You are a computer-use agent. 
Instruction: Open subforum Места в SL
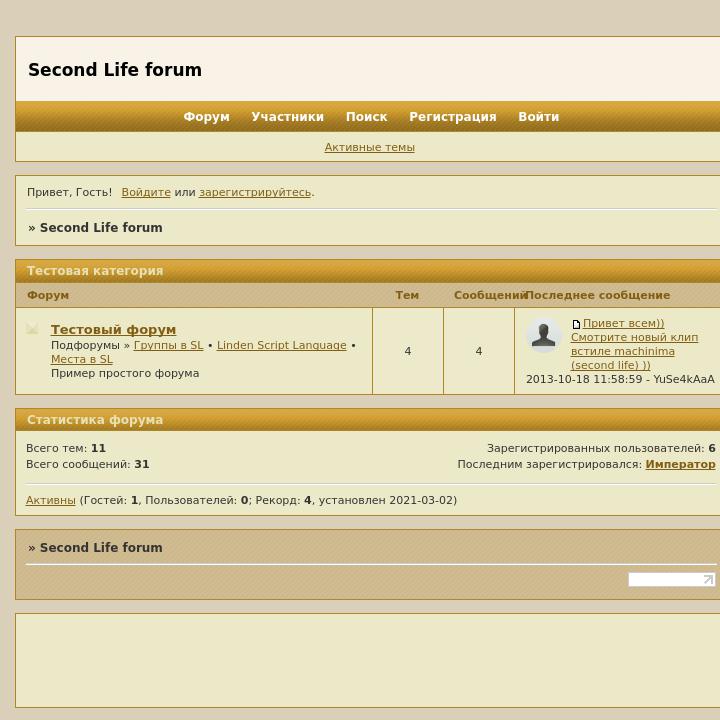82,359
